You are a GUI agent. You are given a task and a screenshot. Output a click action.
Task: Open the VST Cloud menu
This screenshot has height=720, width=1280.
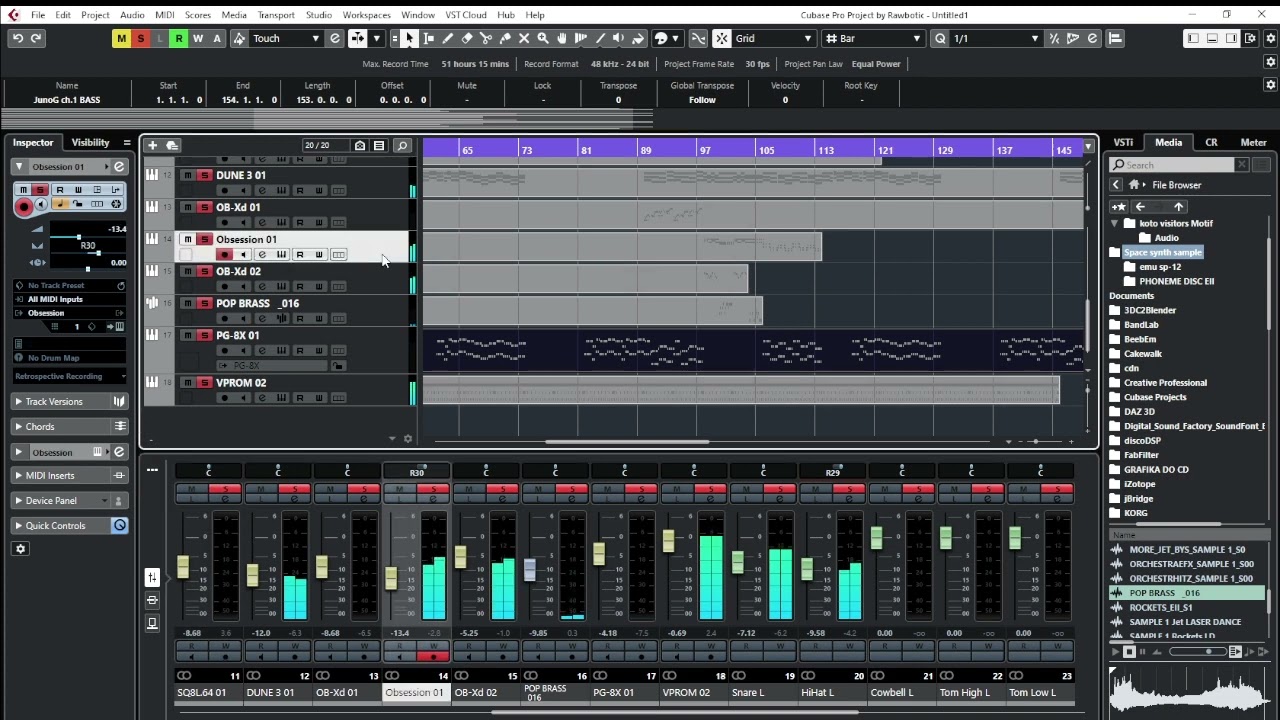pos(466,15)
